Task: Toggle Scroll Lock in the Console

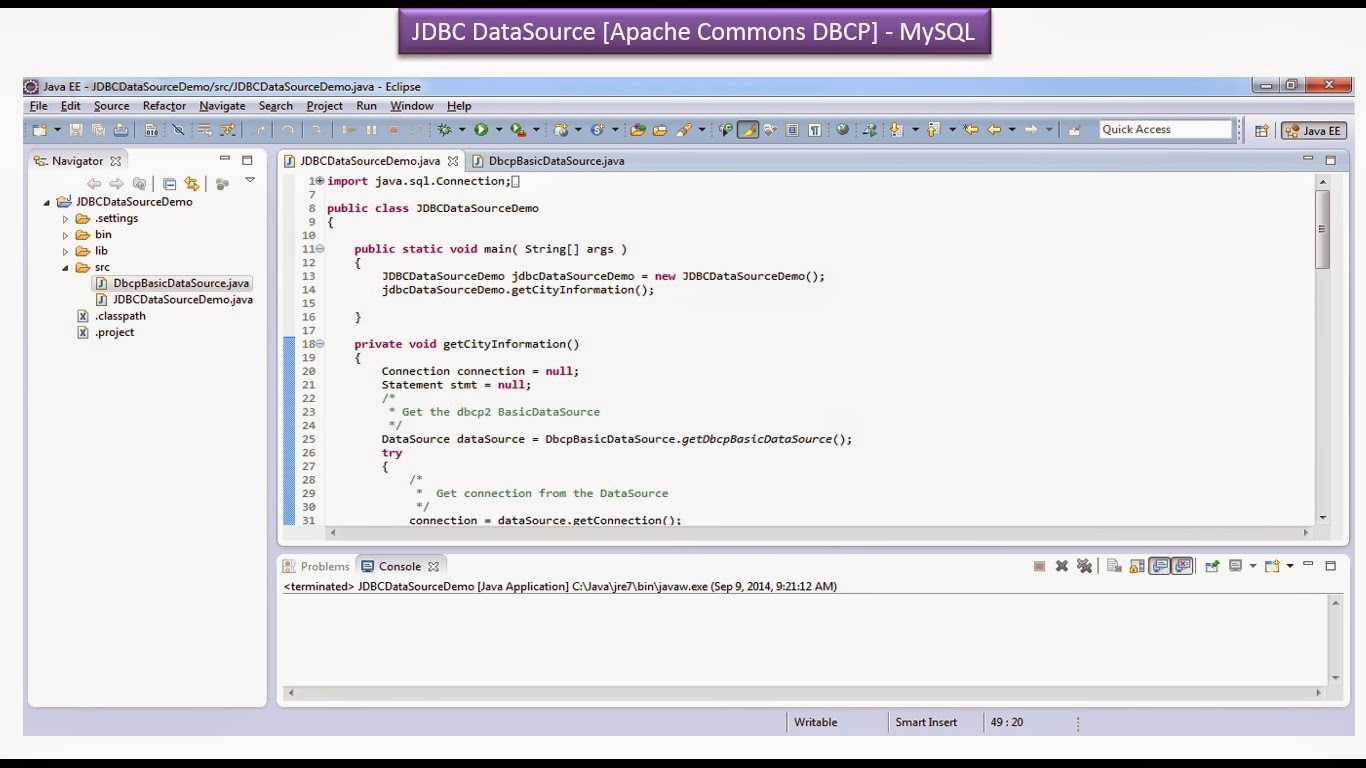Action: 1134,565
